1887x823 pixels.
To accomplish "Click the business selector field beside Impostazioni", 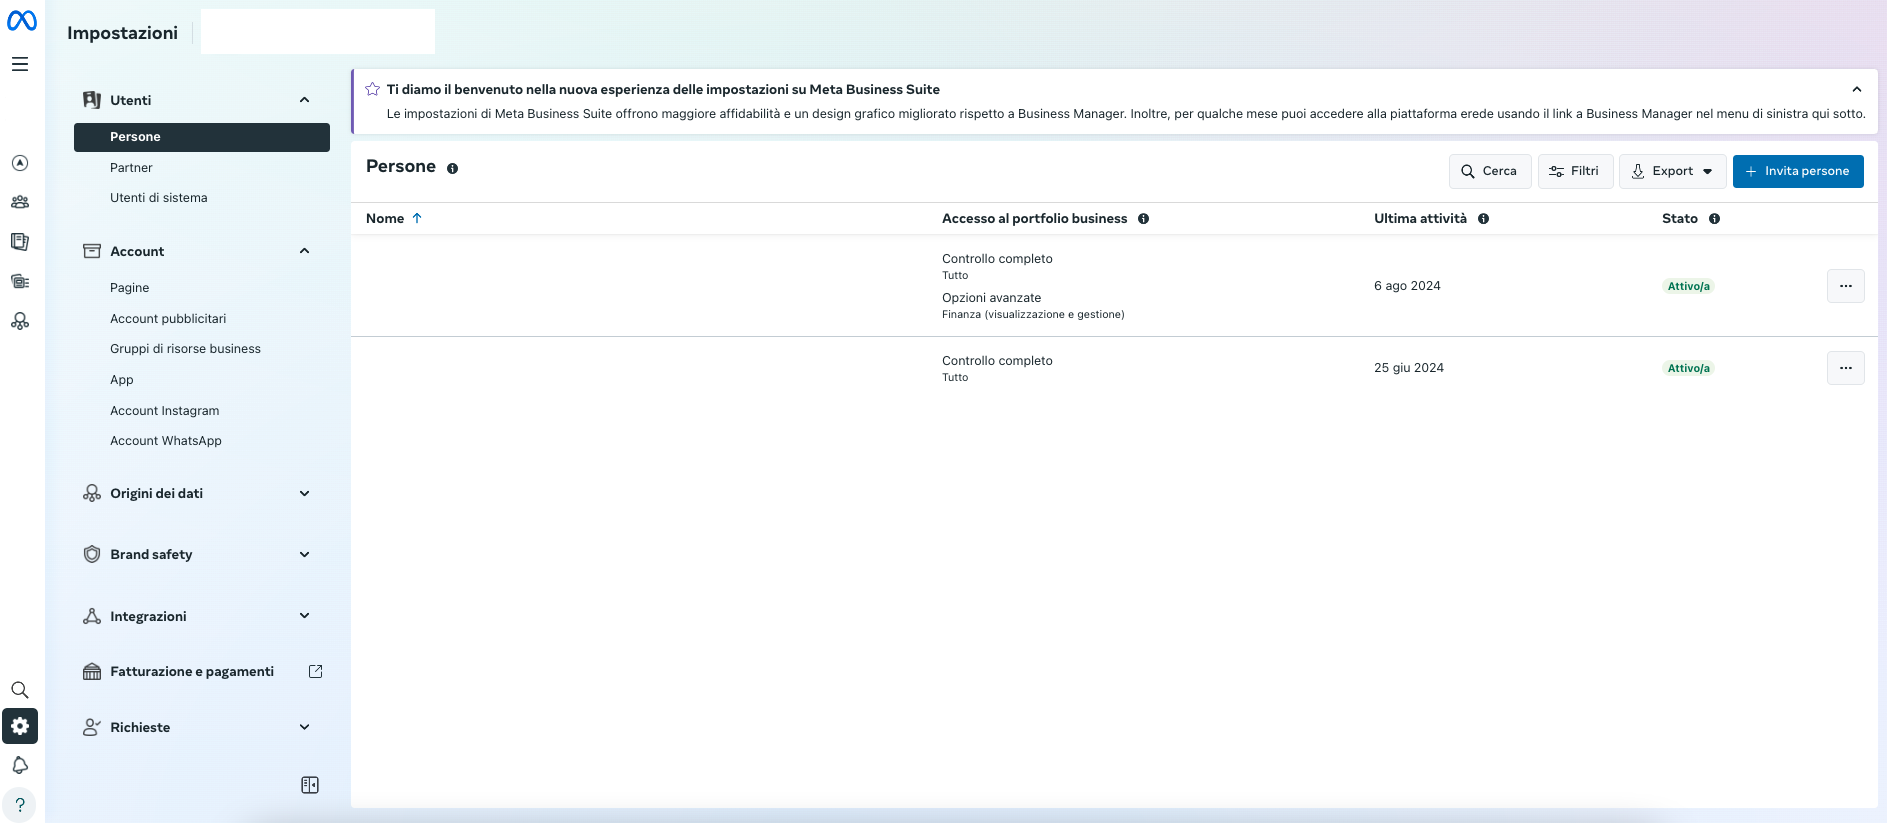I will pos(318,31).
